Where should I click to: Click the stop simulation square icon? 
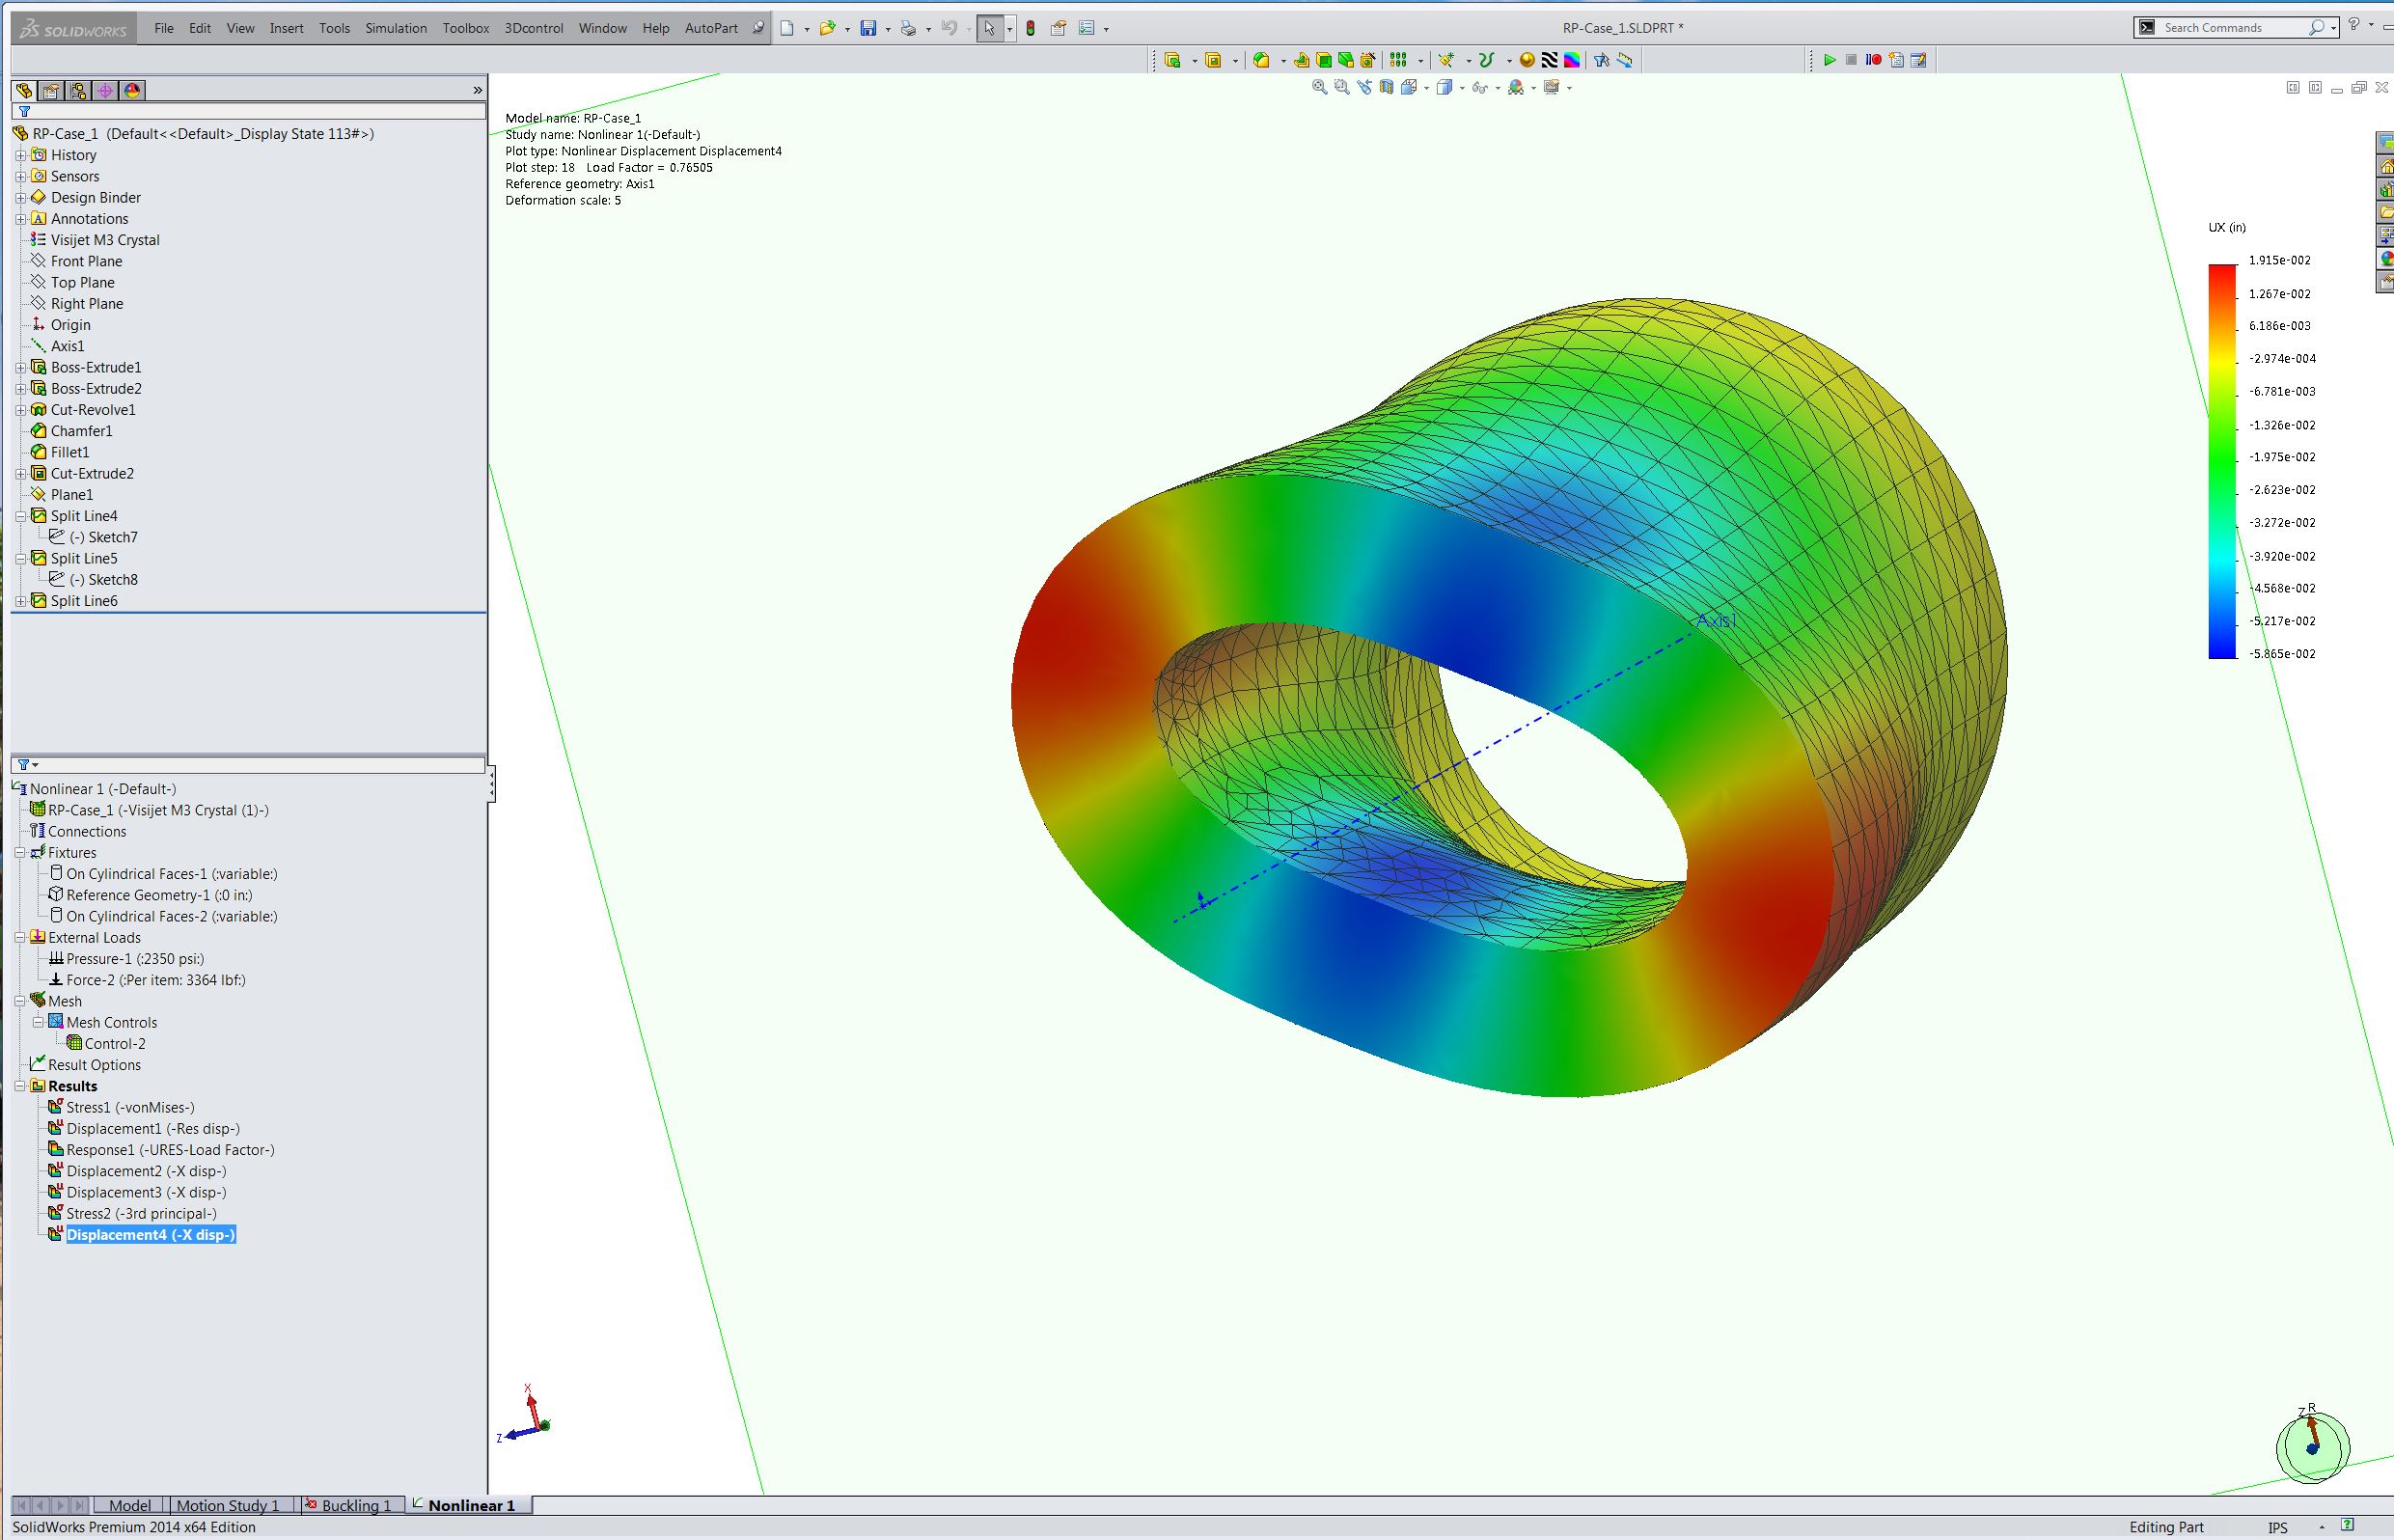1851,60
